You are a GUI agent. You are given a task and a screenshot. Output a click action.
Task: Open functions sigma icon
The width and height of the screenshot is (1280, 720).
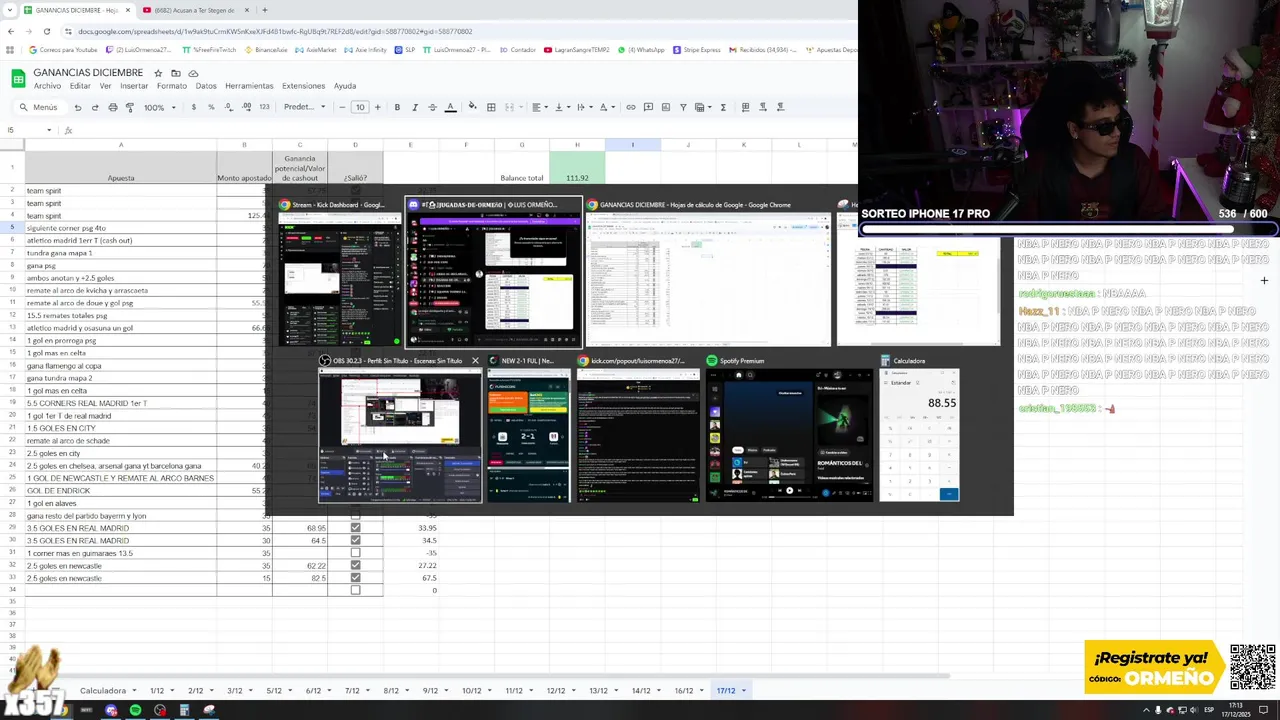[723, 107]
